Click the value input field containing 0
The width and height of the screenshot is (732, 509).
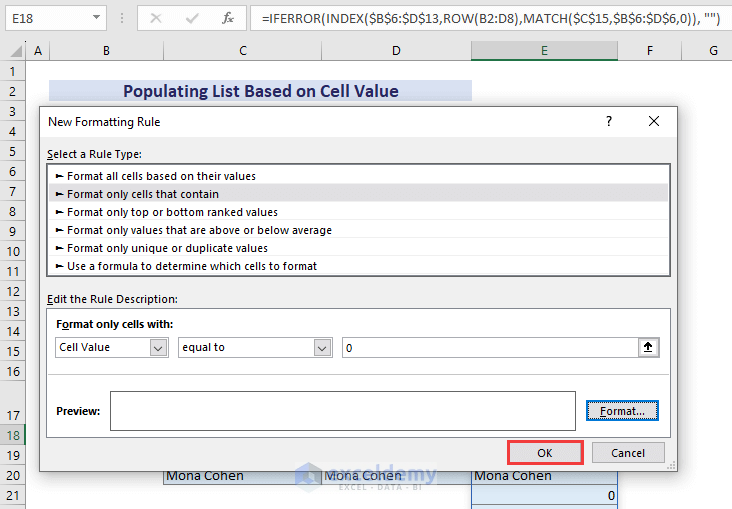[x=489, y=348]
